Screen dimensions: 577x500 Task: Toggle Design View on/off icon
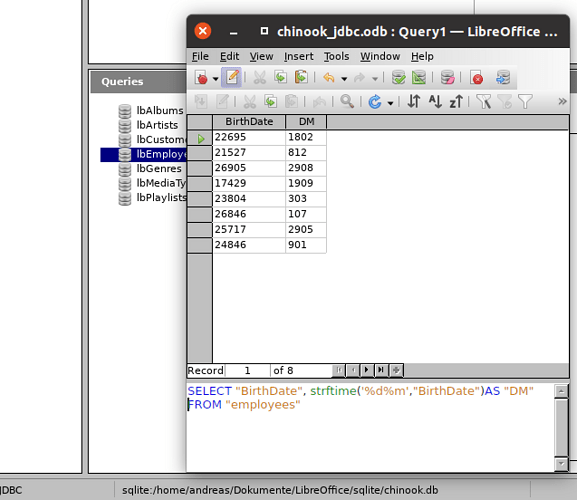coord(419,78)
